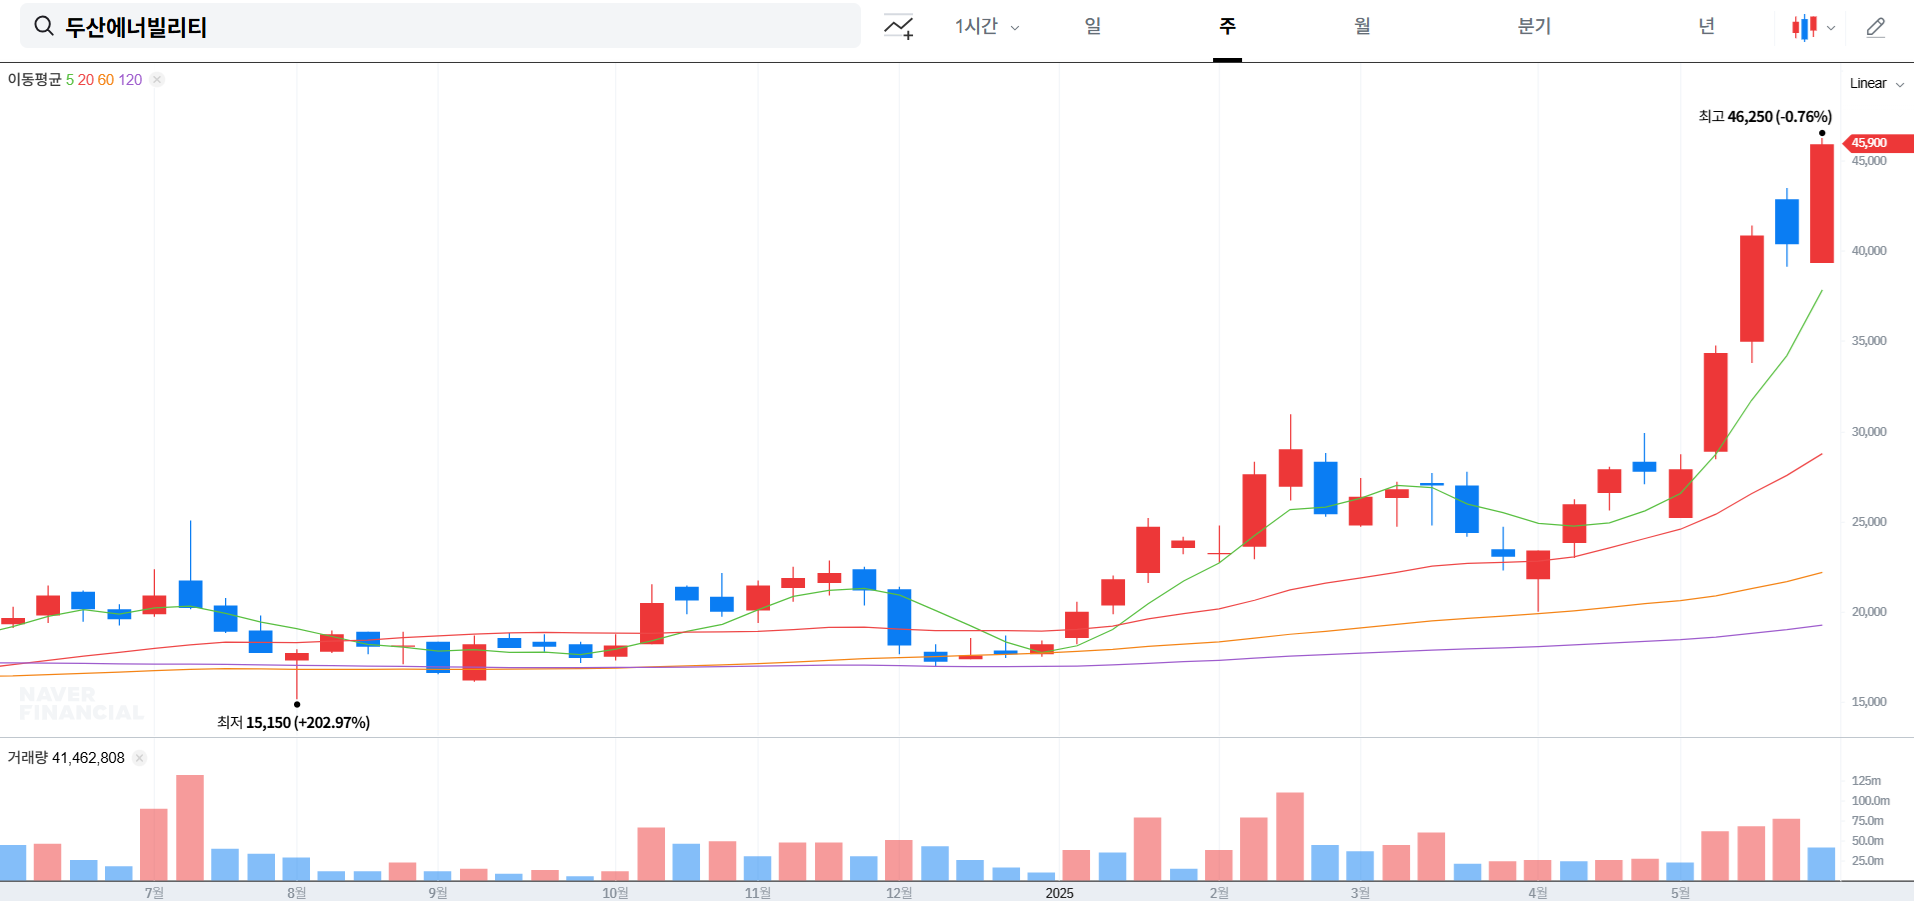Image resolution: width=1914 pixels, height=901 pixels.
Task: Switch to the 월 monthly tab
Action: [1362, 26]
